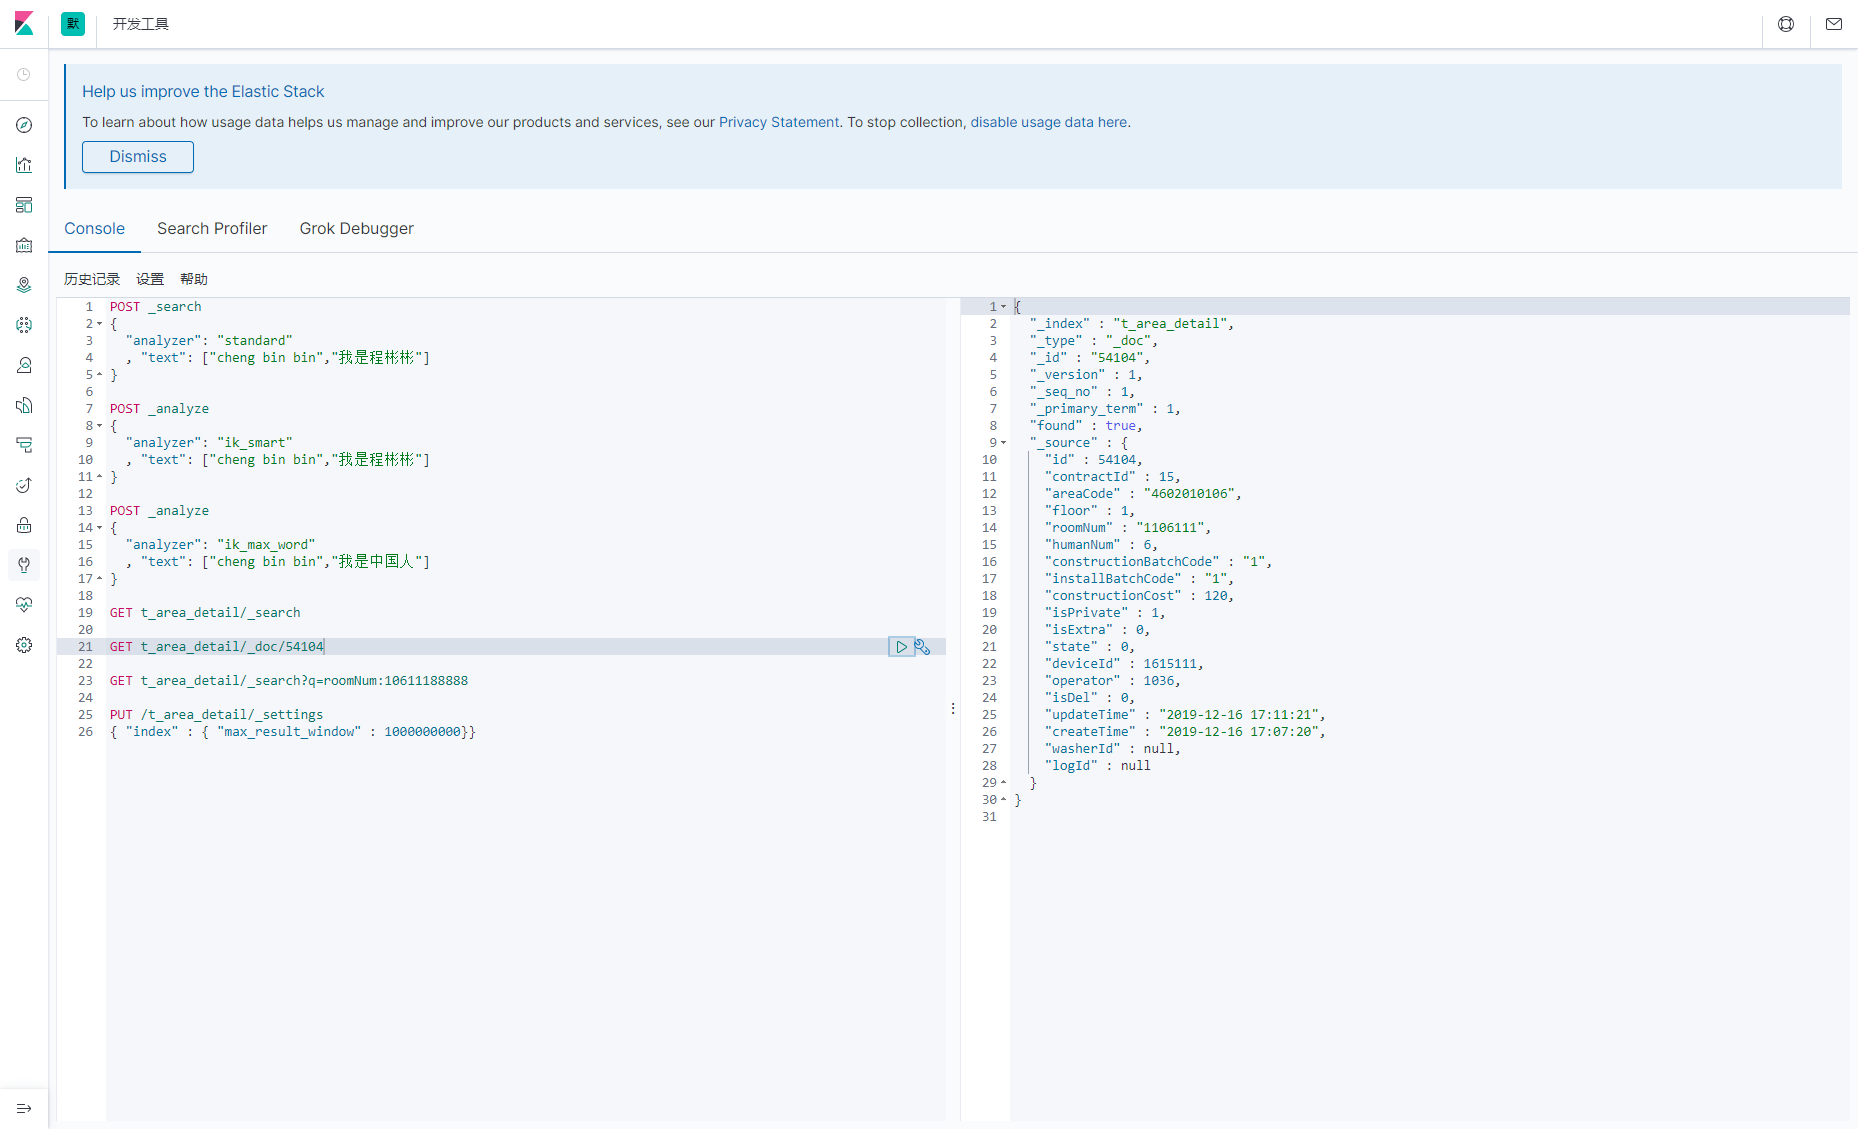Switch to Console tab
Image resolution: width=1858 pixels, height=1129 pixels.
(x=95, y=228)
